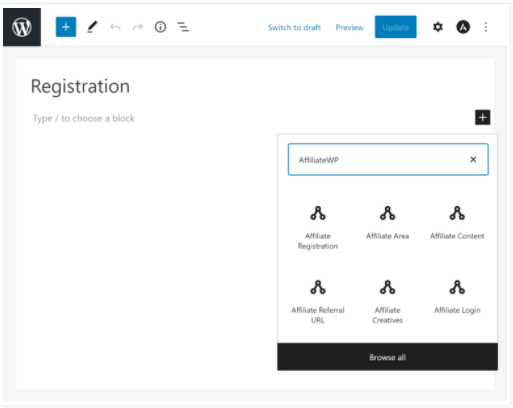513x408 pixels.
Task: Click the AffiliateWP block search field
Action: pyautogui.click(x=388, y=160)
